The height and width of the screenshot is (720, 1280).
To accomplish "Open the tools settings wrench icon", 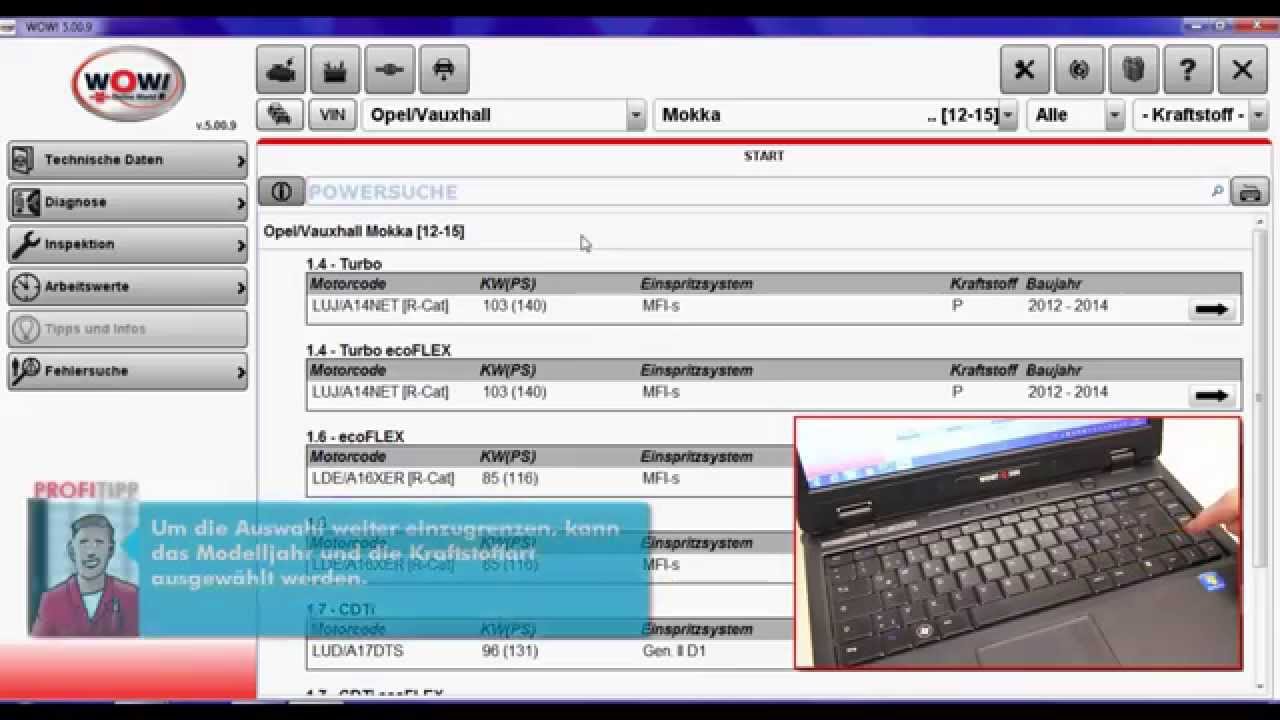I will [x=1025, y=70].
